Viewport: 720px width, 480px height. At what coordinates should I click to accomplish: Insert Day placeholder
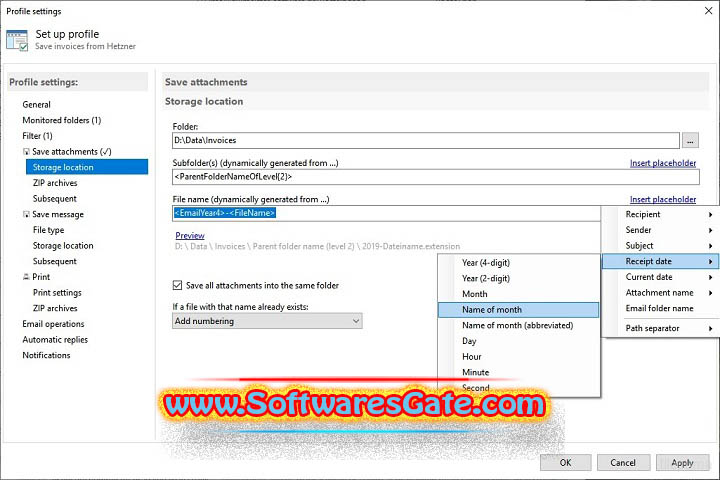pyautogui.click(x=519, y=341)
